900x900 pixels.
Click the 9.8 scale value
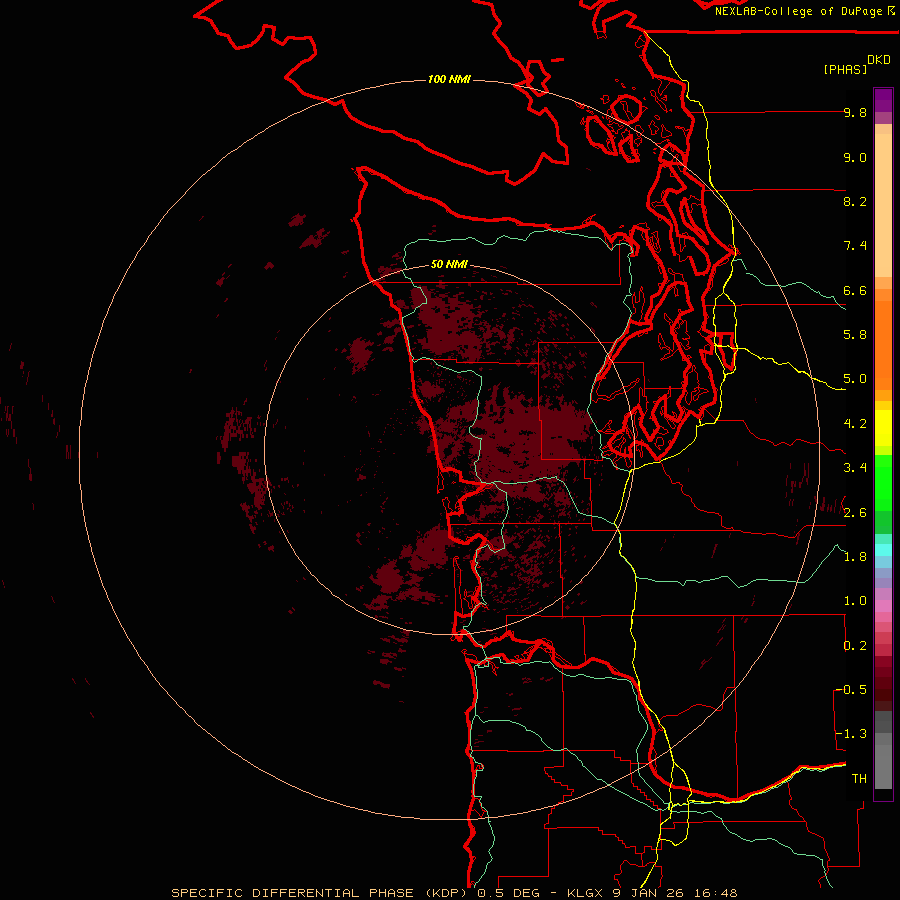point(855,112)
